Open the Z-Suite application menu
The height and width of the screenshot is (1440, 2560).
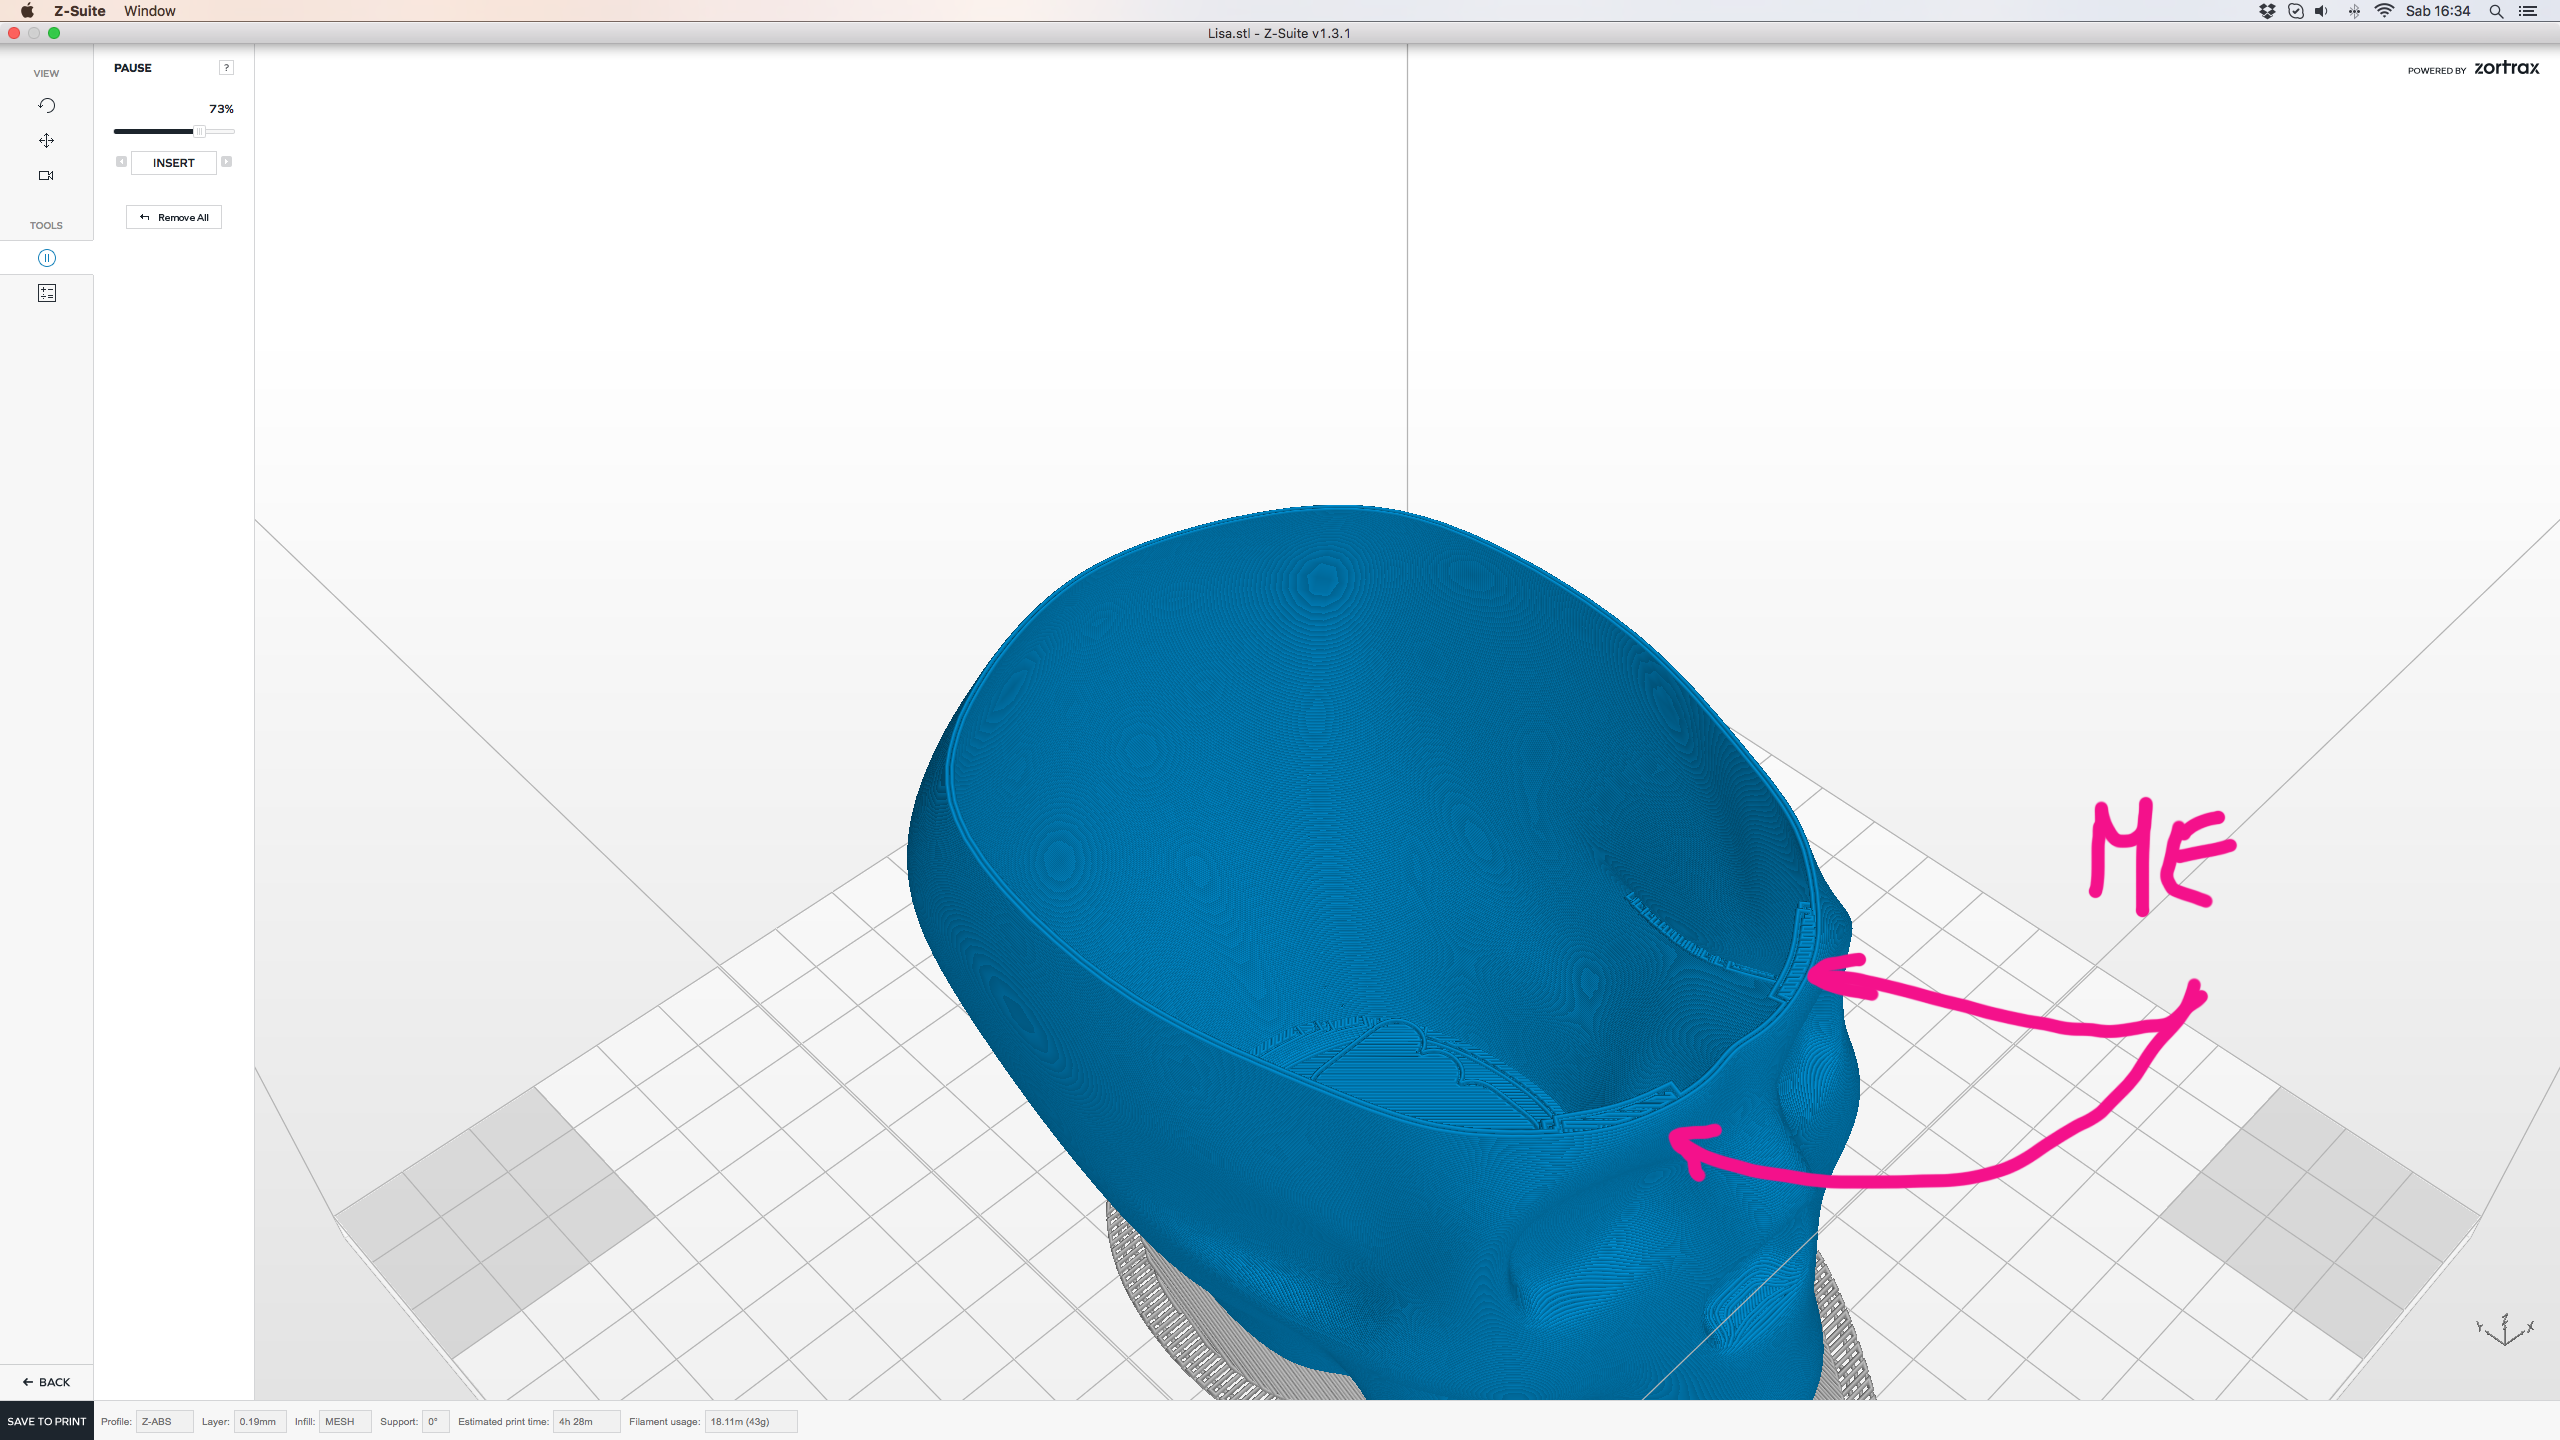point(79,11)
